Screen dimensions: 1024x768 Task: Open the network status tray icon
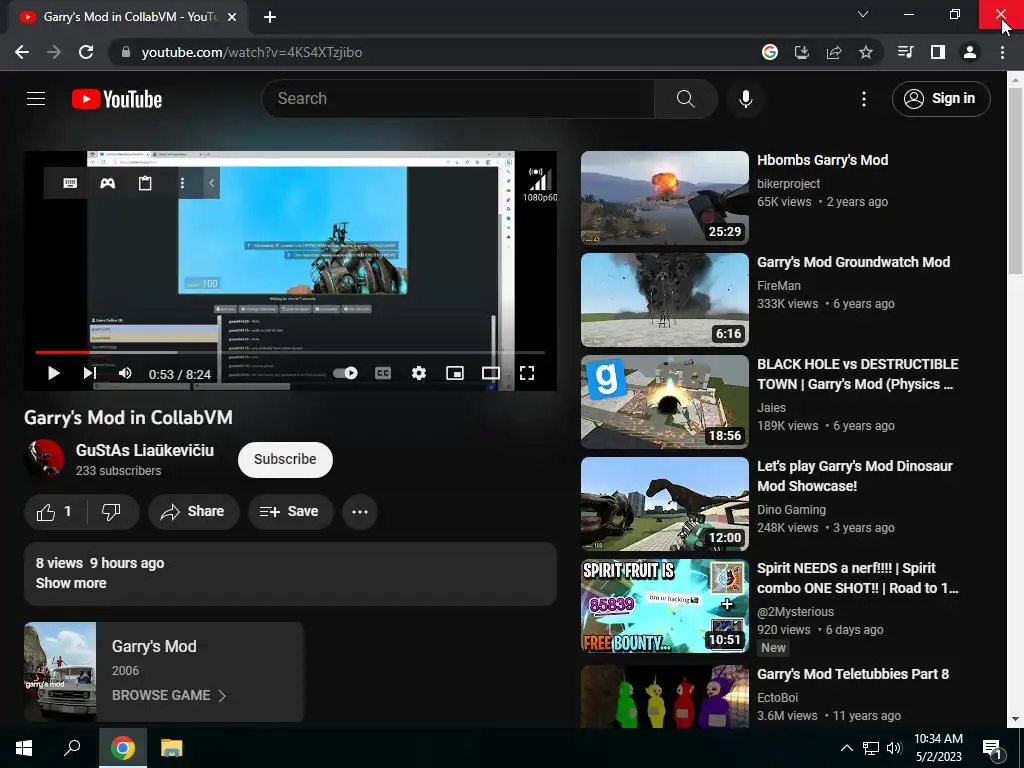pyautogui.click(x=871, y=748)
